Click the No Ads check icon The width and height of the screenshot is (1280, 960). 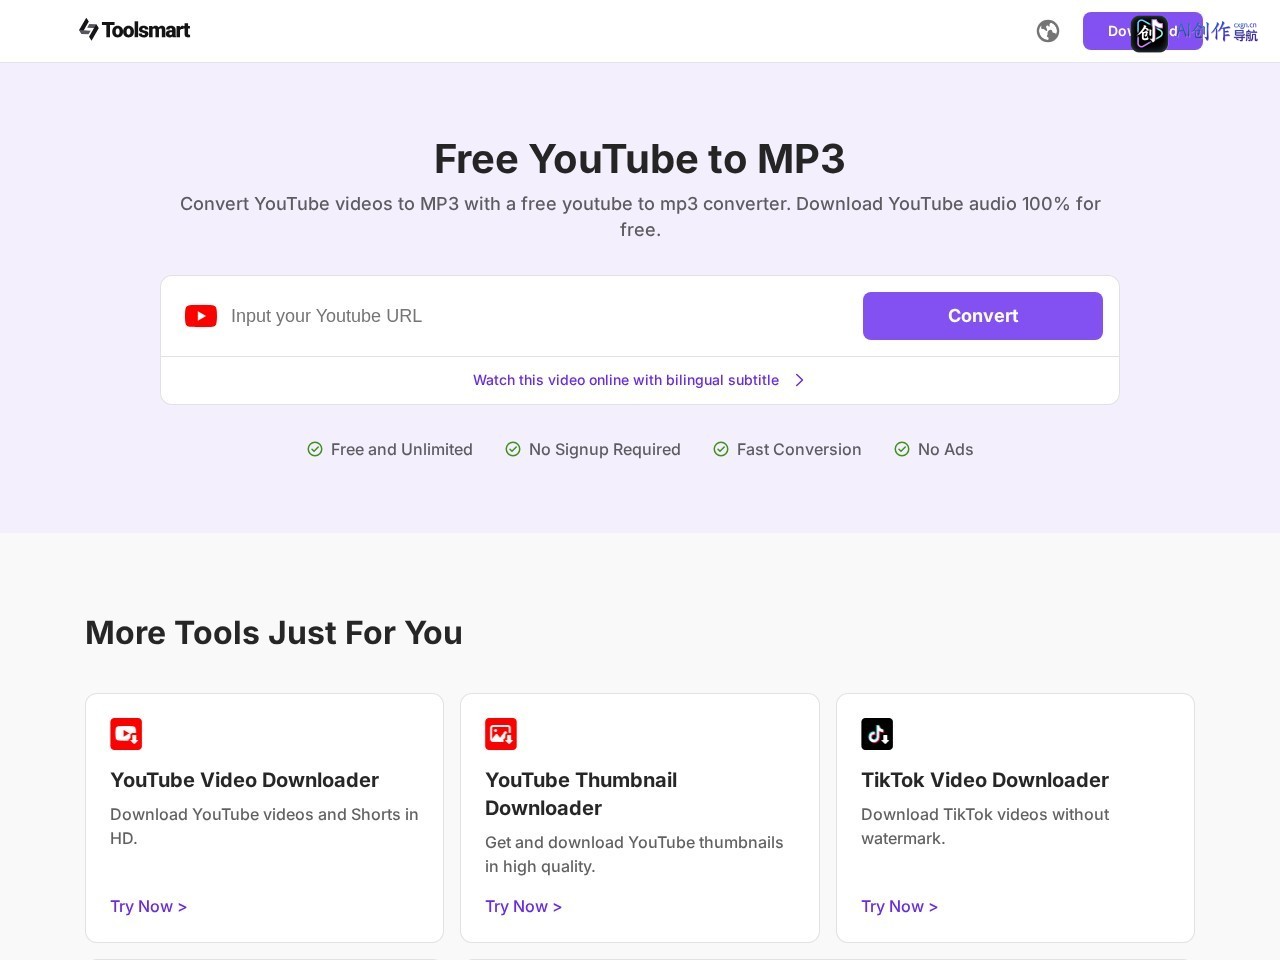(x=902, y=449)
